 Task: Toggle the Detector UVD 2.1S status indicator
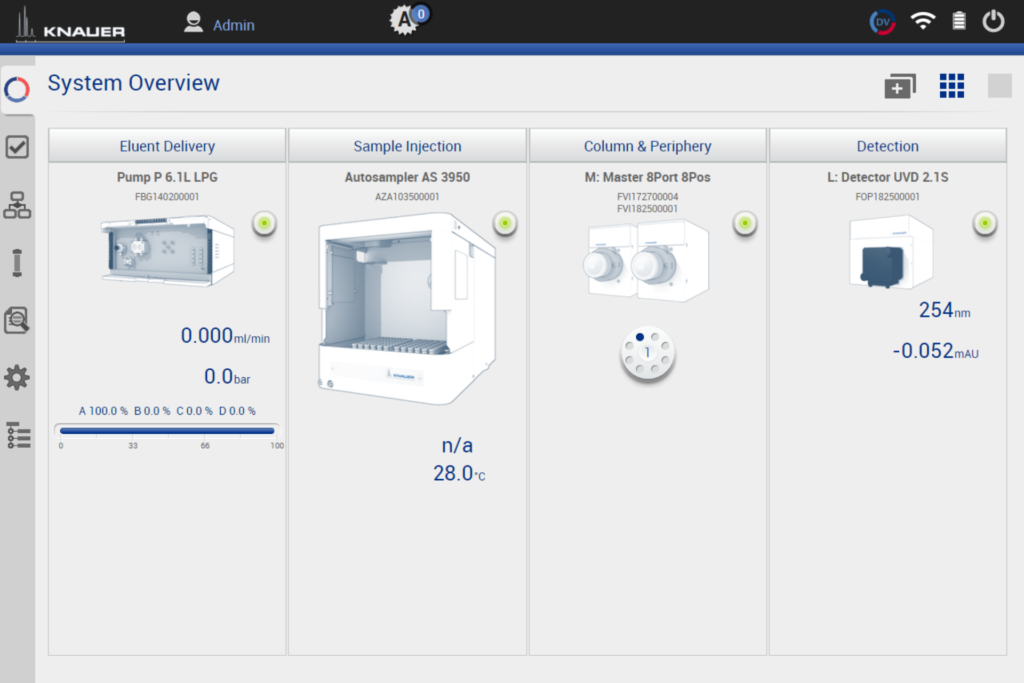point(985,223)
